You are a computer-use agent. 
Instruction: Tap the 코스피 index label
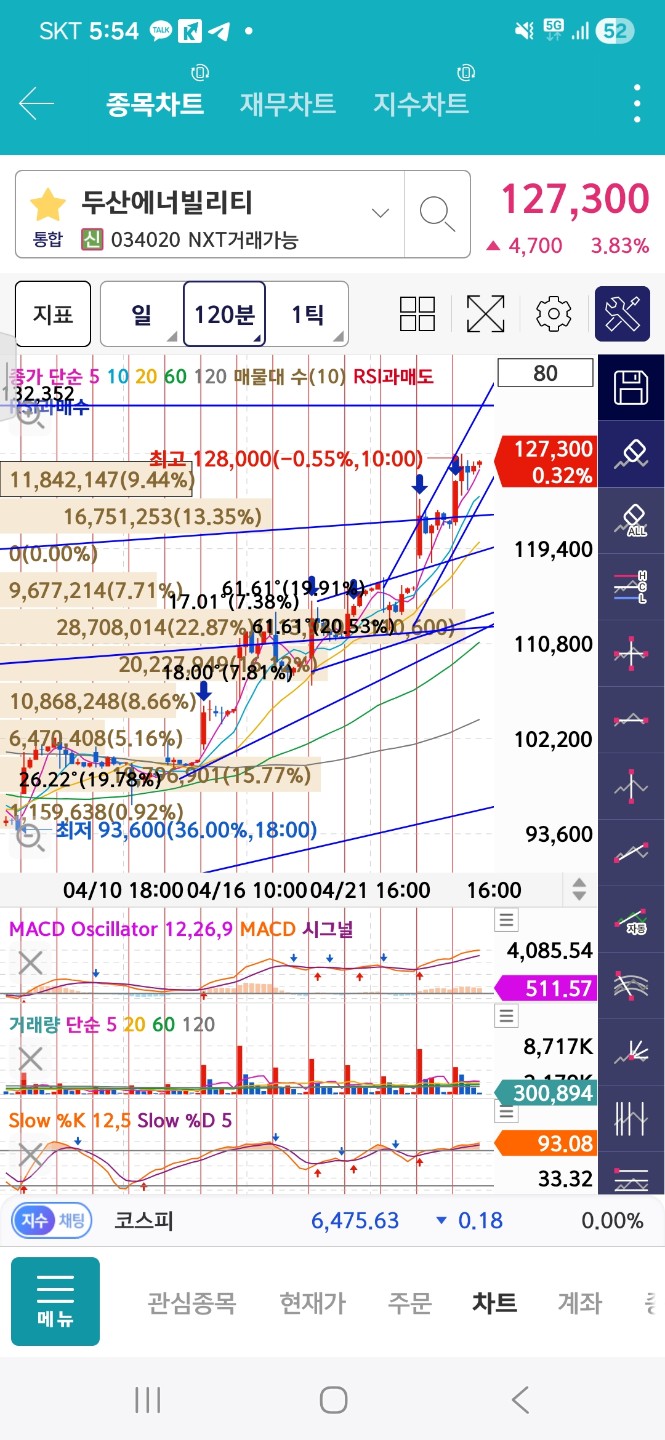(144, 1221)
